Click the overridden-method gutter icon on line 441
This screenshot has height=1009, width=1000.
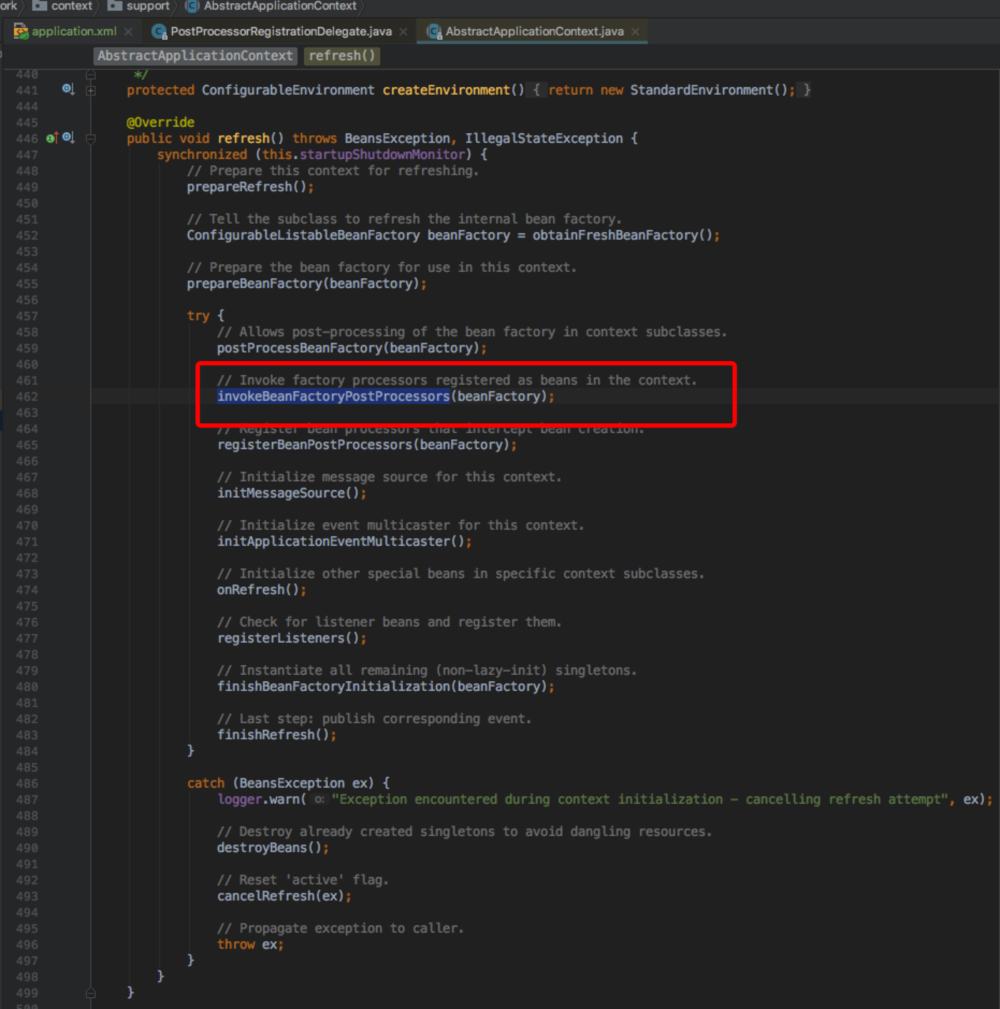pyautogui.click(x=68, y=89)
